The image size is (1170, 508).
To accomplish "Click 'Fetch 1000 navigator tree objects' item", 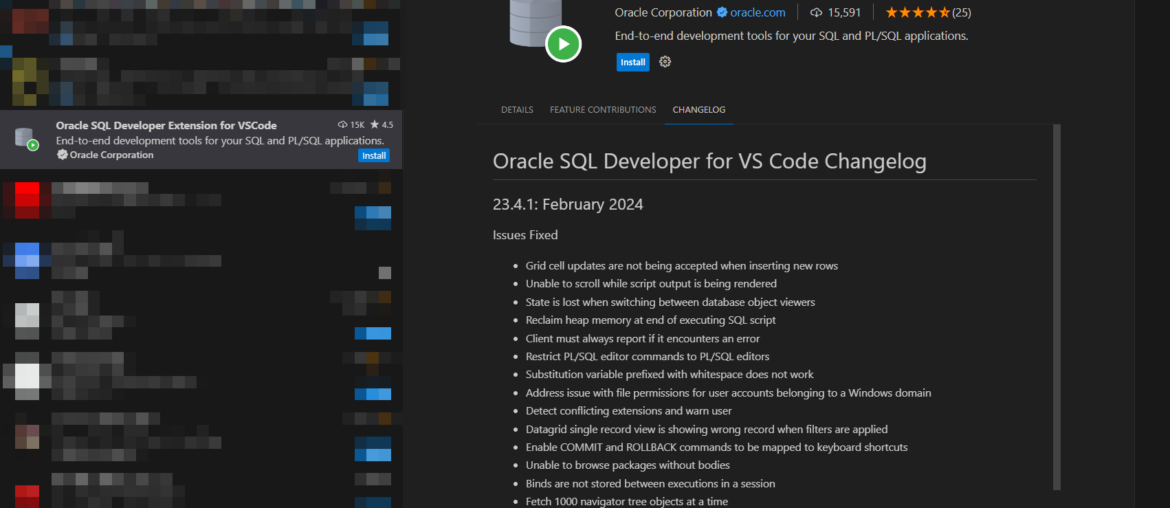I will click(626, 501).
